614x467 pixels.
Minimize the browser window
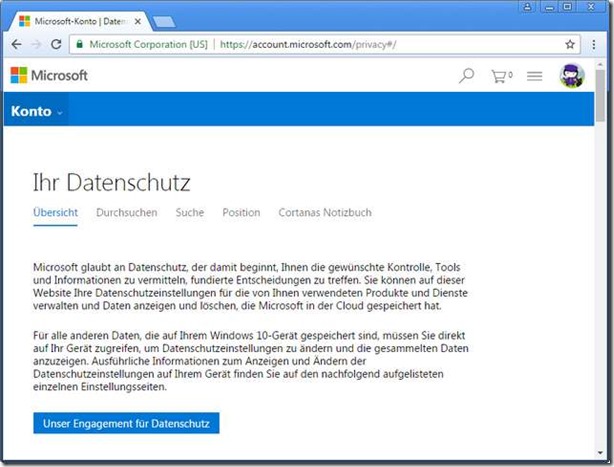pyautogui.click(x=549, y=7)
